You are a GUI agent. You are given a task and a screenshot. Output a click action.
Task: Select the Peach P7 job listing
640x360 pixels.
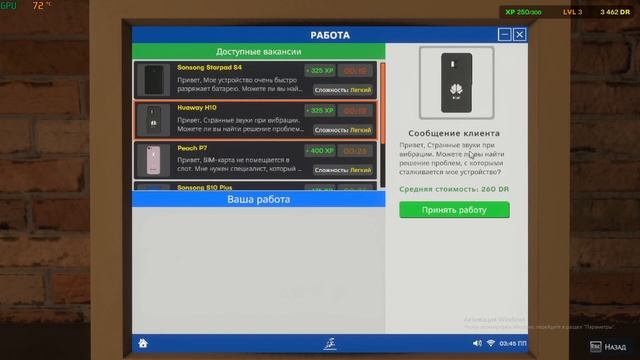point(255,160)
